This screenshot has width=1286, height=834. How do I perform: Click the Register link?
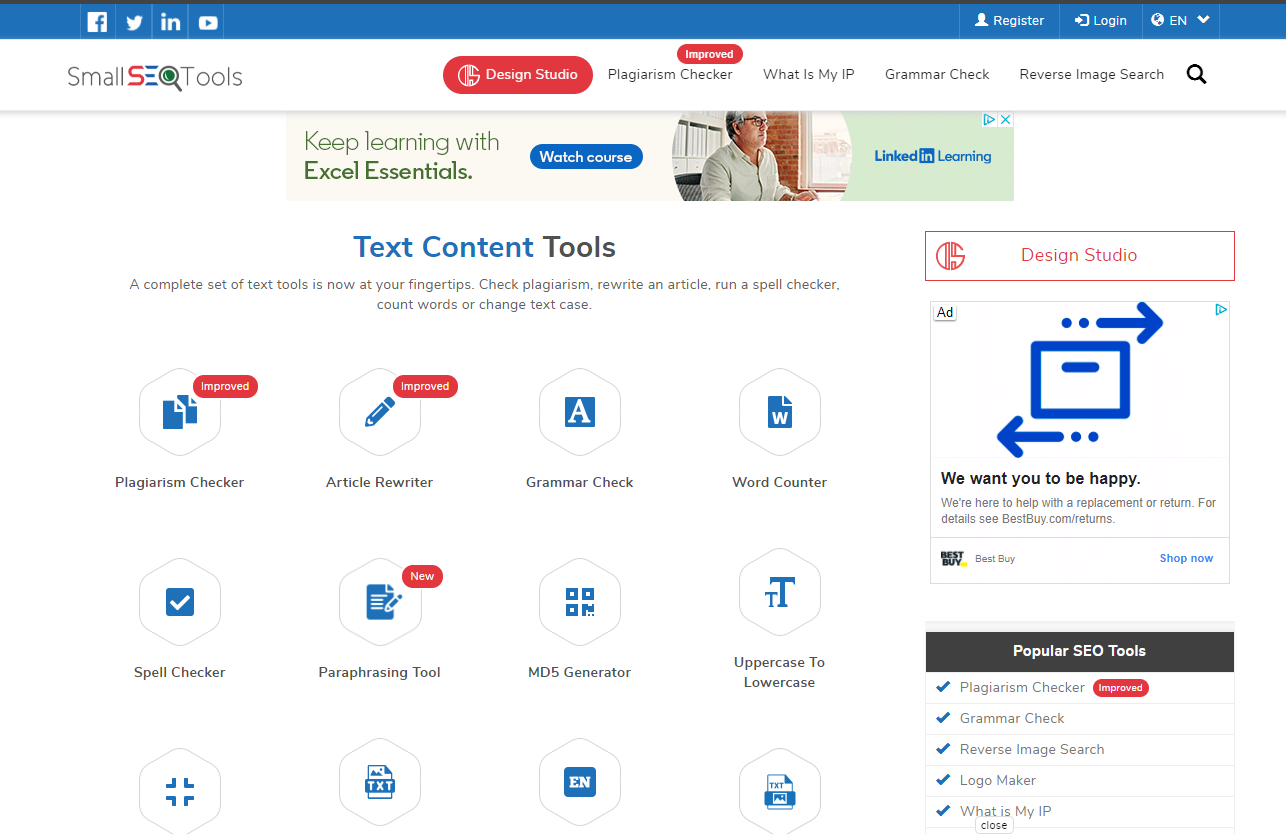click(x=1009, y=20)
